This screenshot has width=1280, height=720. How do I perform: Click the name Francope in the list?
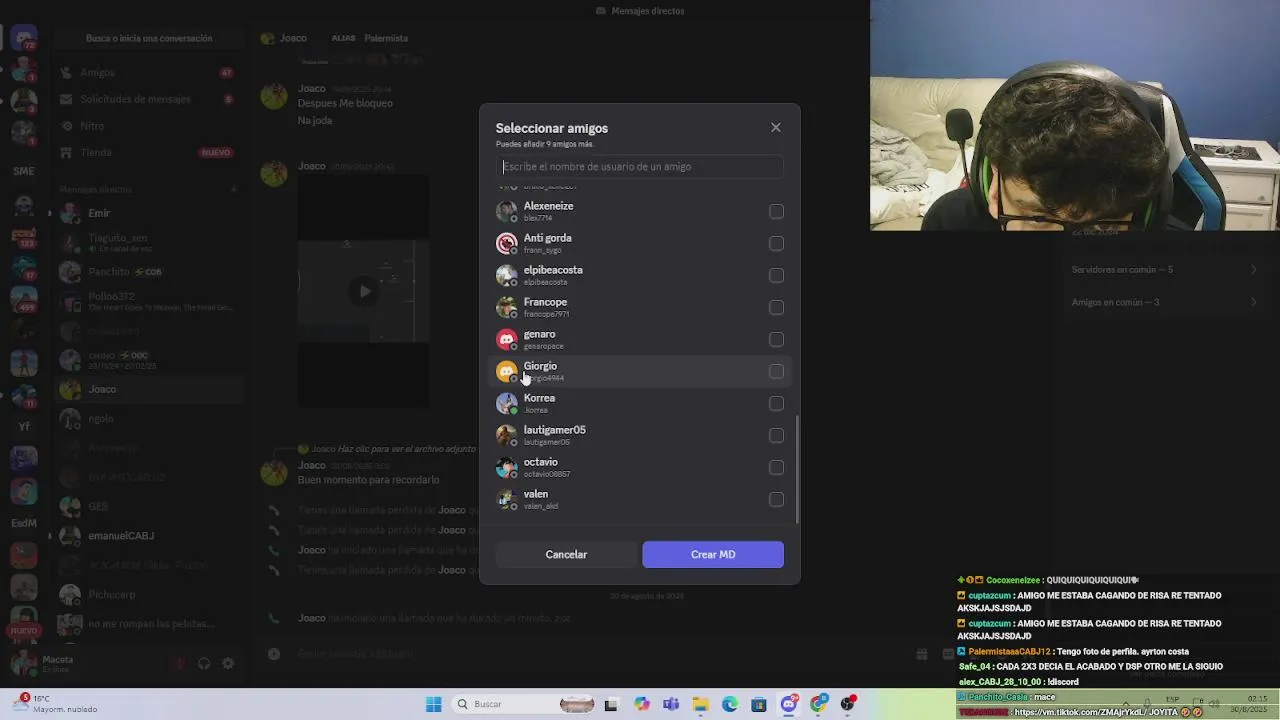pos(545,302)
